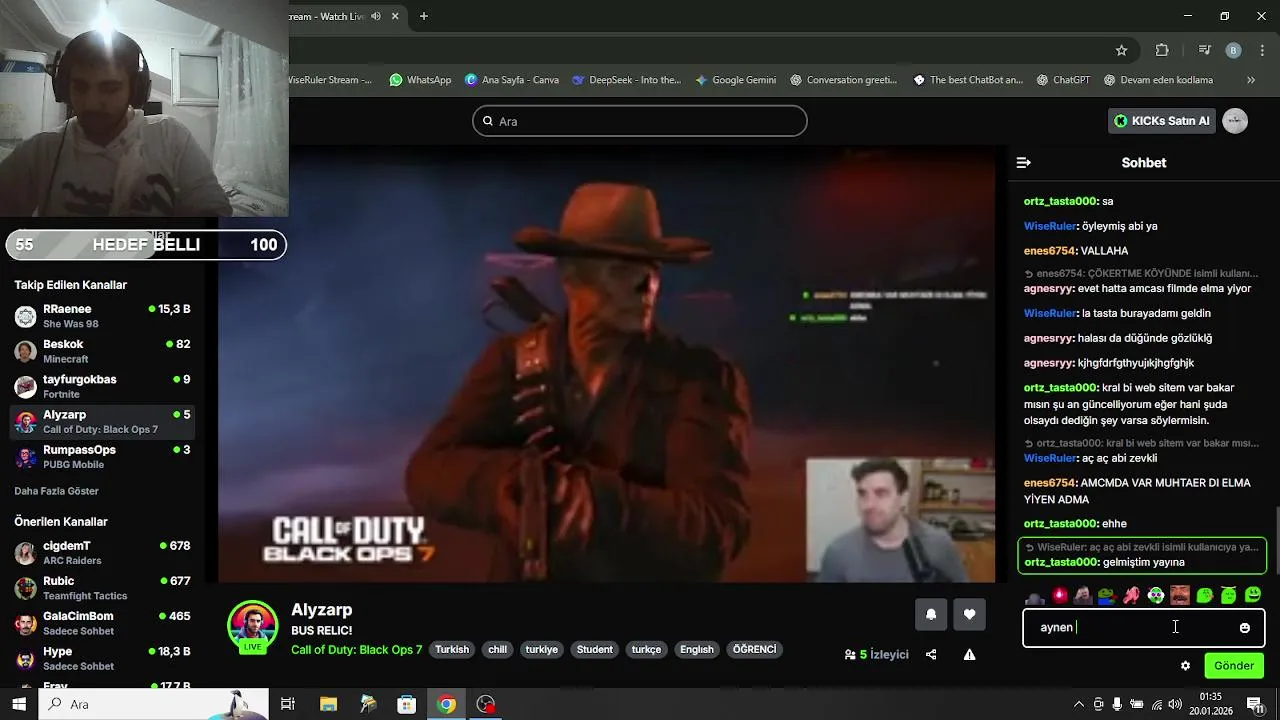Open the Ana Sayfa - Canva bookmark
The image size is (1280, 720).
point(511,80)
